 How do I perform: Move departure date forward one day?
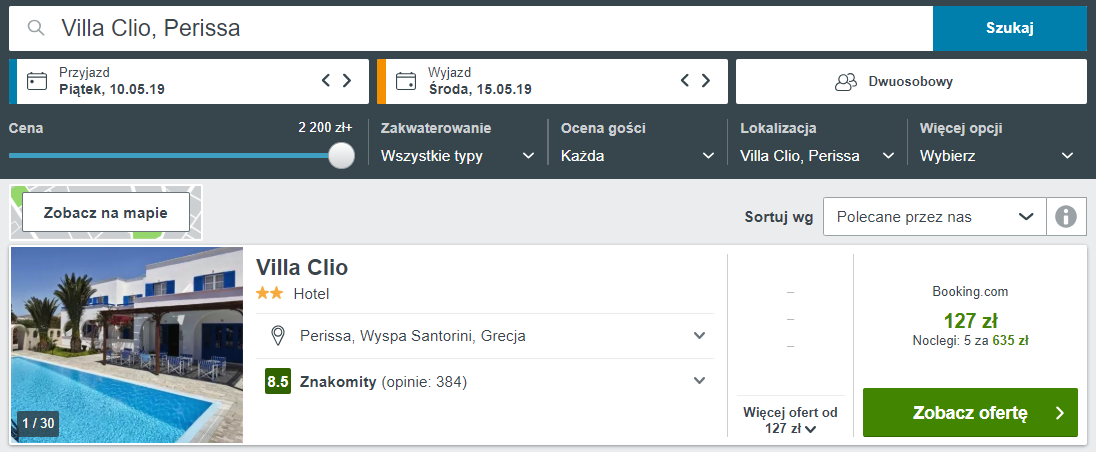706,80
